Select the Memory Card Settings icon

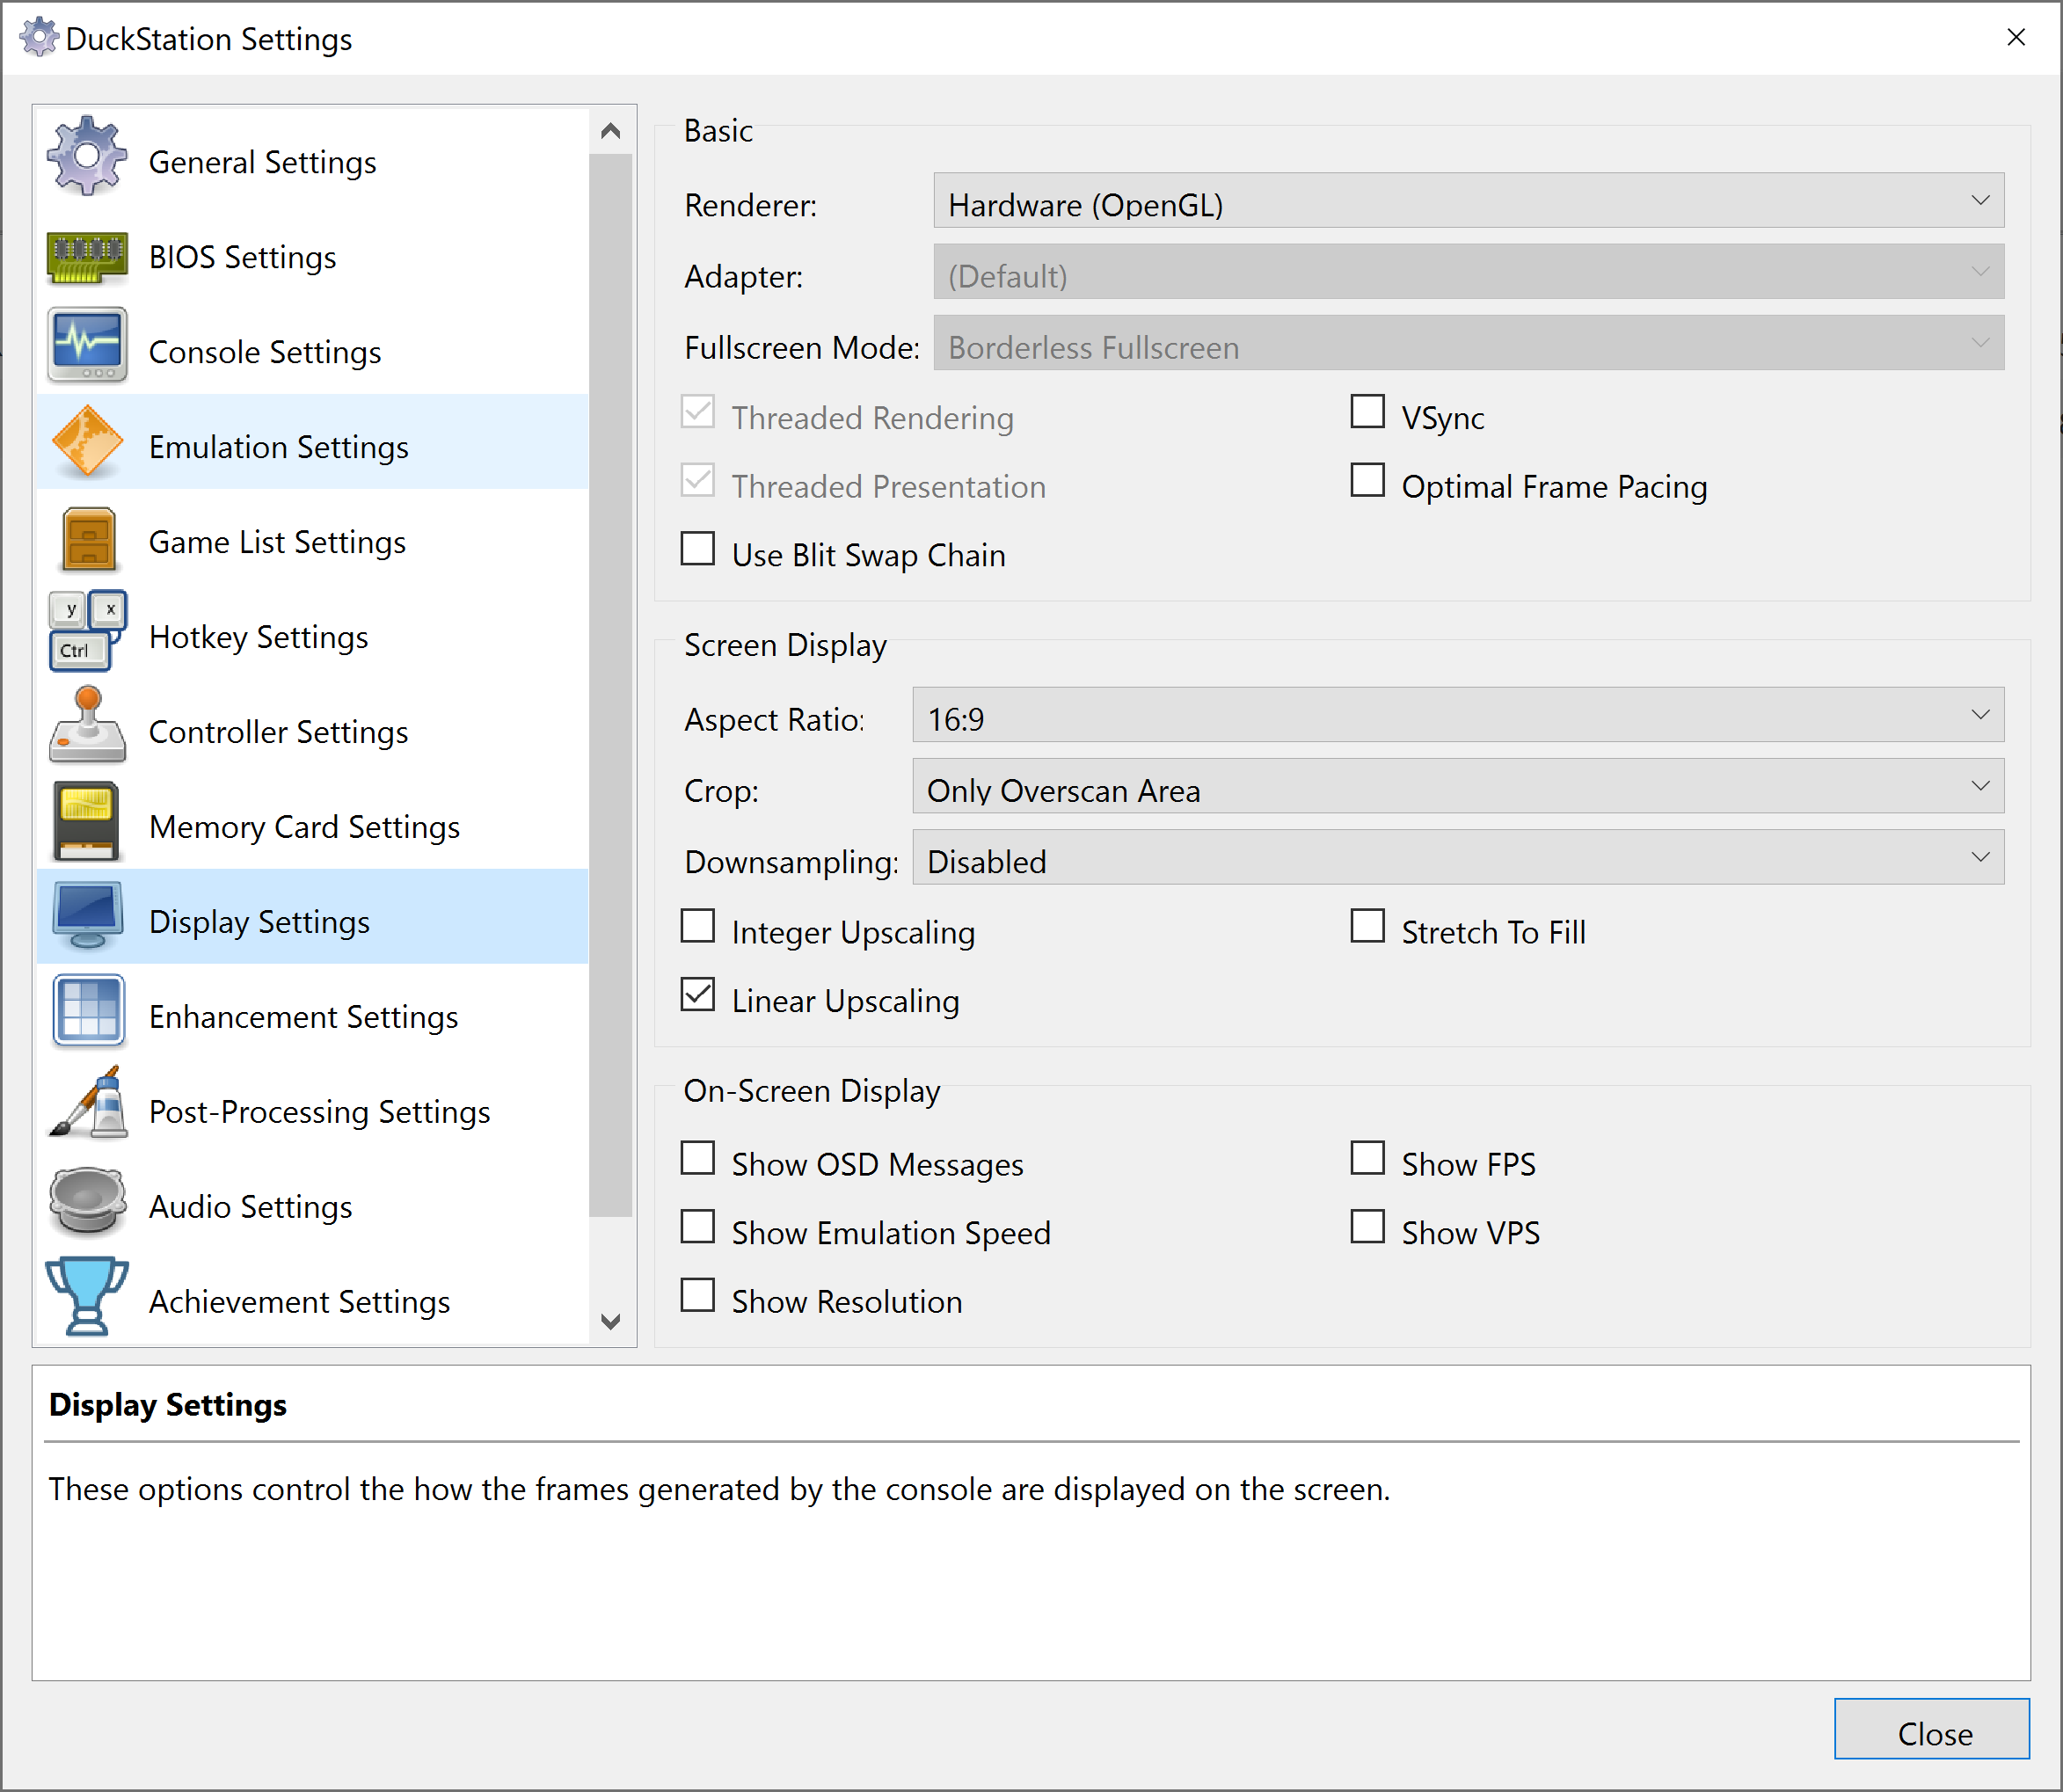(x=87, y=821)
